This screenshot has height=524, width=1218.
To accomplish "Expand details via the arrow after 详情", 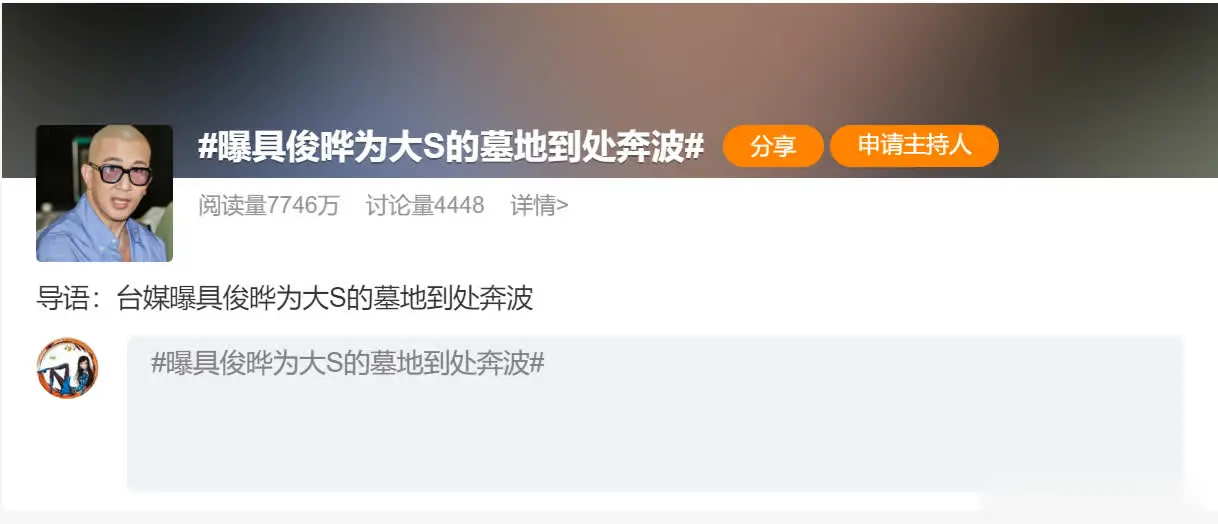I will (x=563, y=206).
